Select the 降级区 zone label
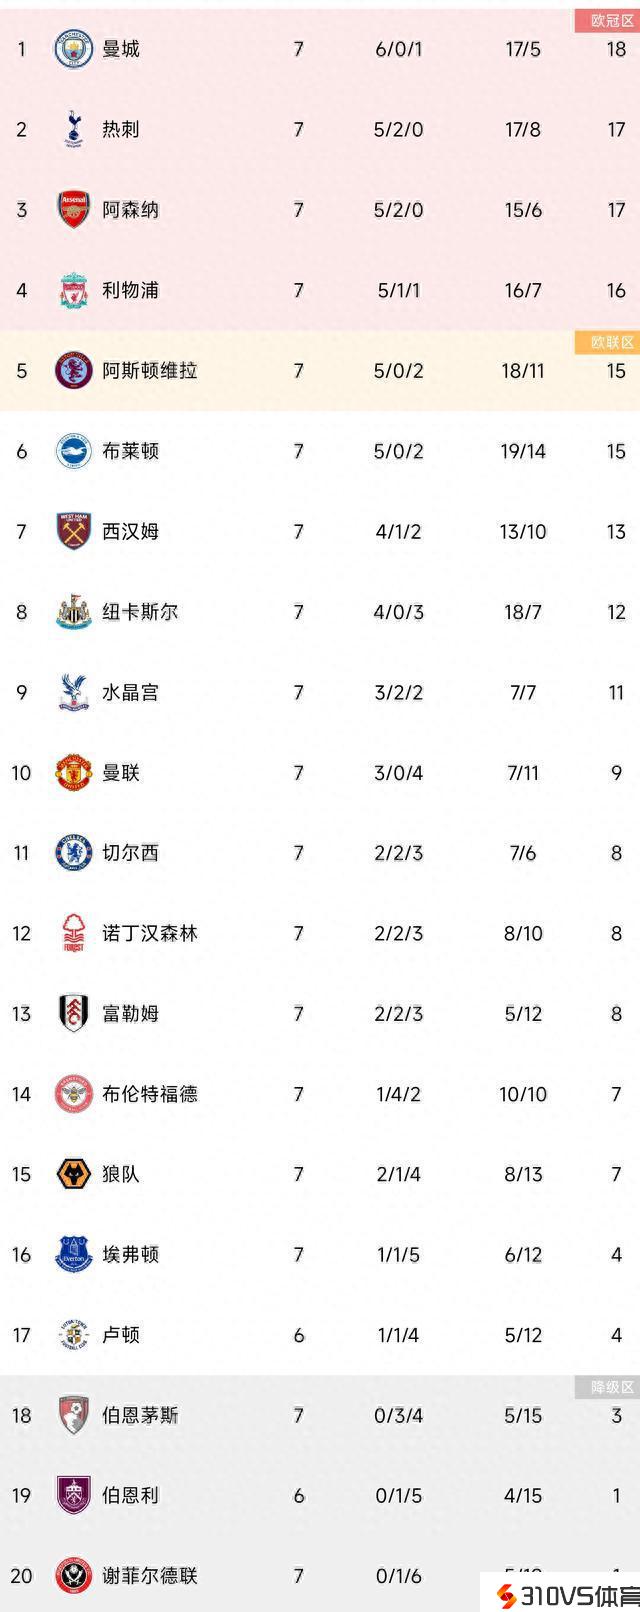Viewport: 640px width, 1612px height. (607, 1387)
